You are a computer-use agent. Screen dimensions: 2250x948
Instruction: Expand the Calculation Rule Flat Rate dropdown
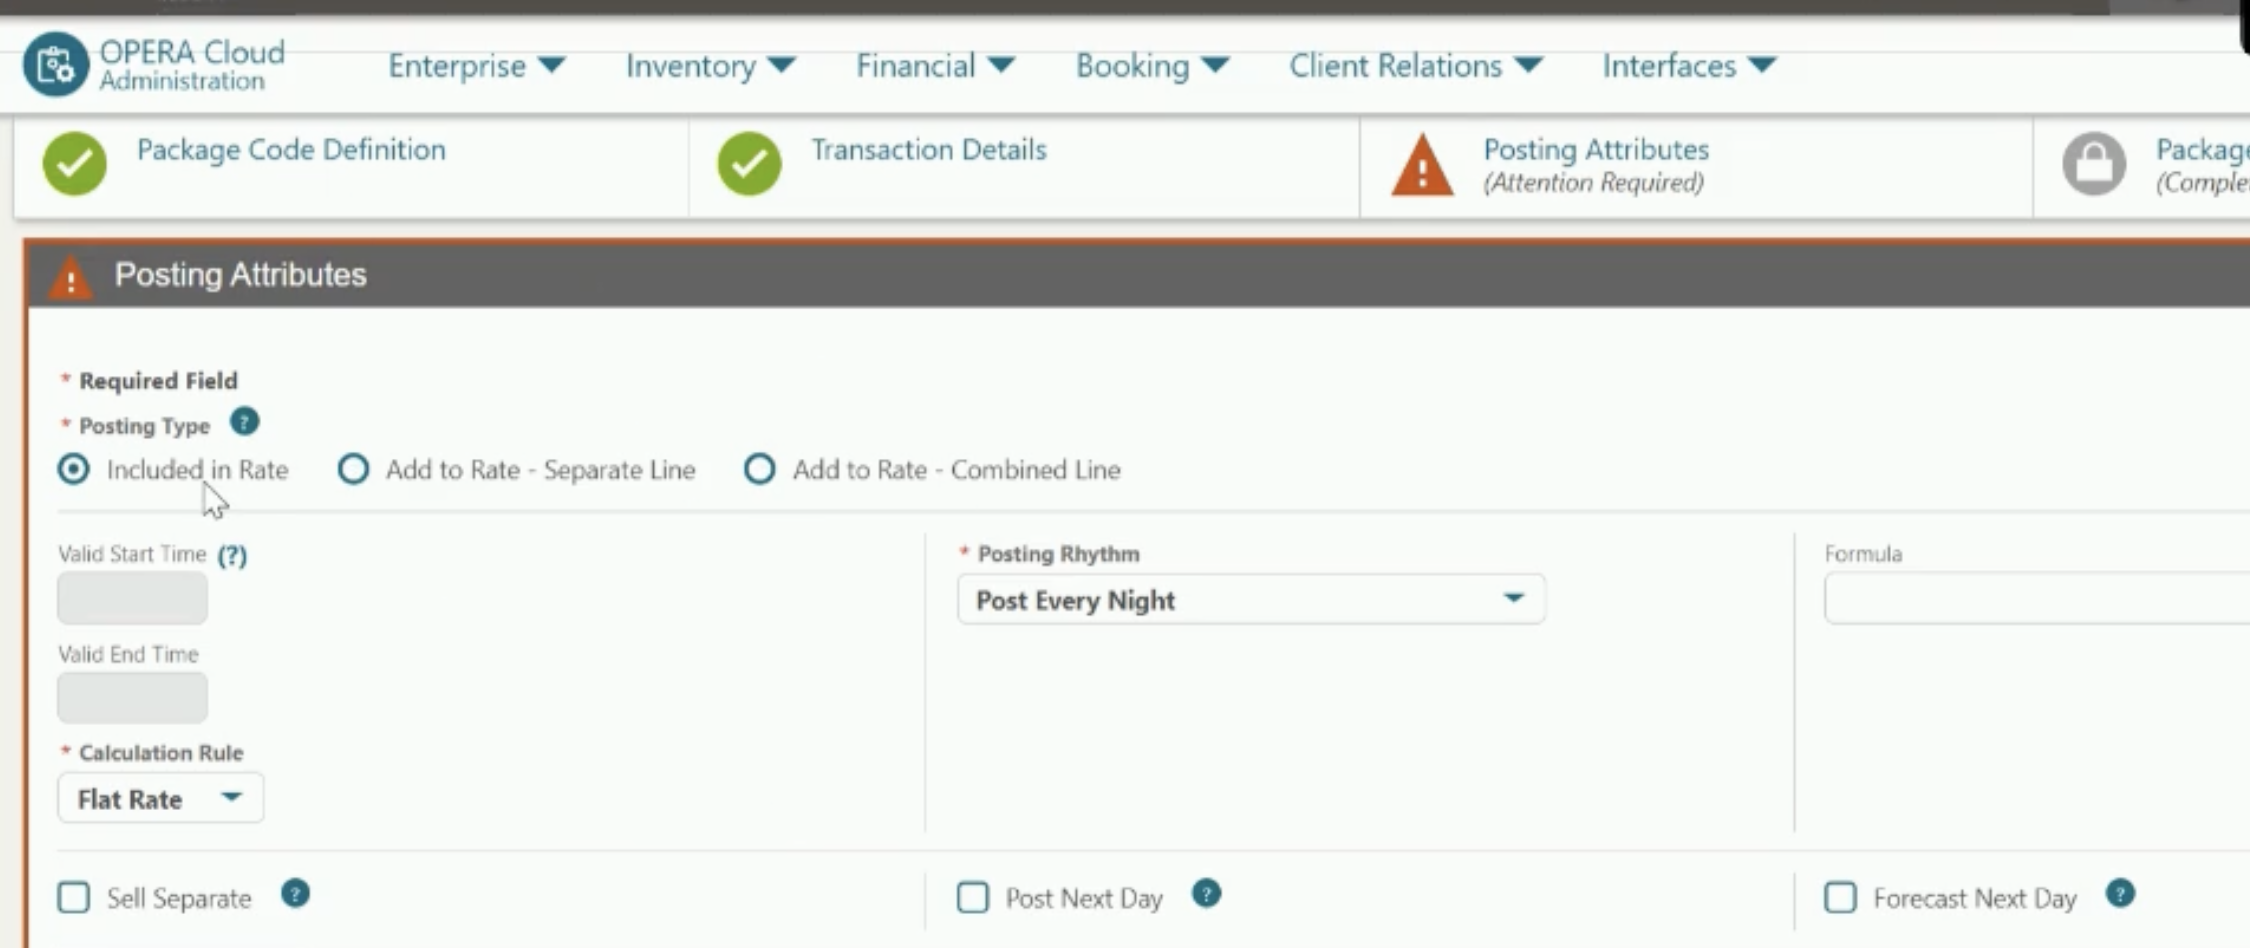coord(160,798)
